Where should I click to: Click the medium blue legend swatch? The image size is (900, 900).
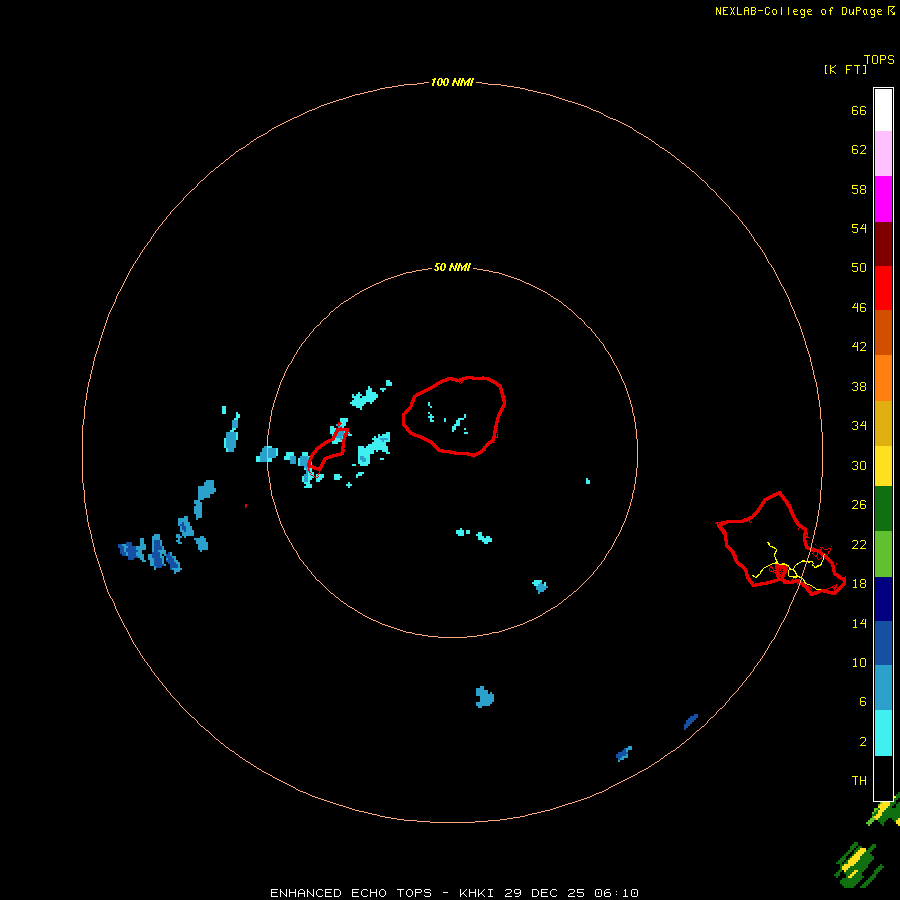(x=883, y=643)
